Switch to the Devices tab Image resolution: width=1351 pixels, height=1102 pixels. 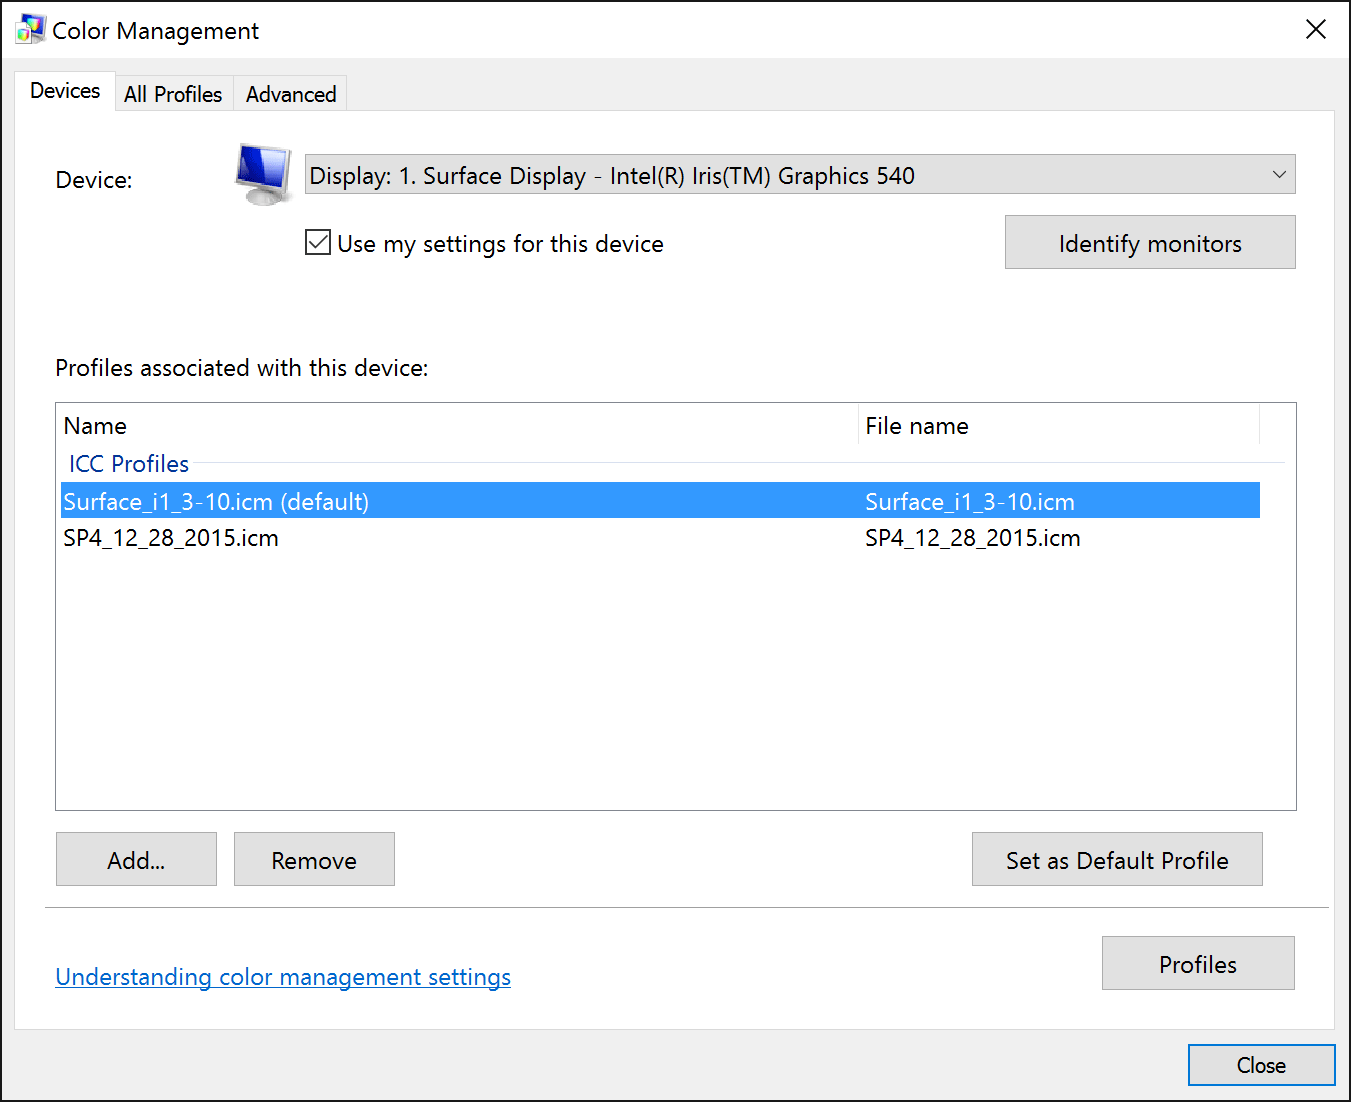coord(65,91)
